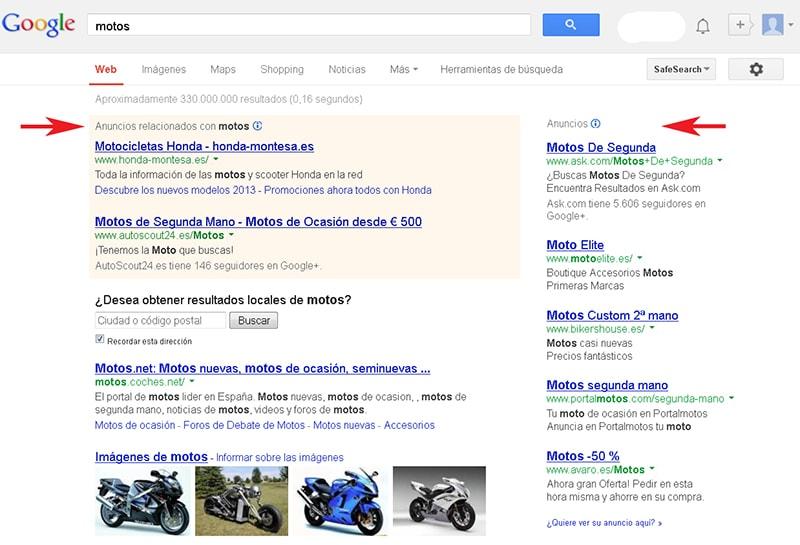Image resolution: width=800 pixels, height=545 pixels.
Task: Open the settings gear button
Action: (756, 69)
